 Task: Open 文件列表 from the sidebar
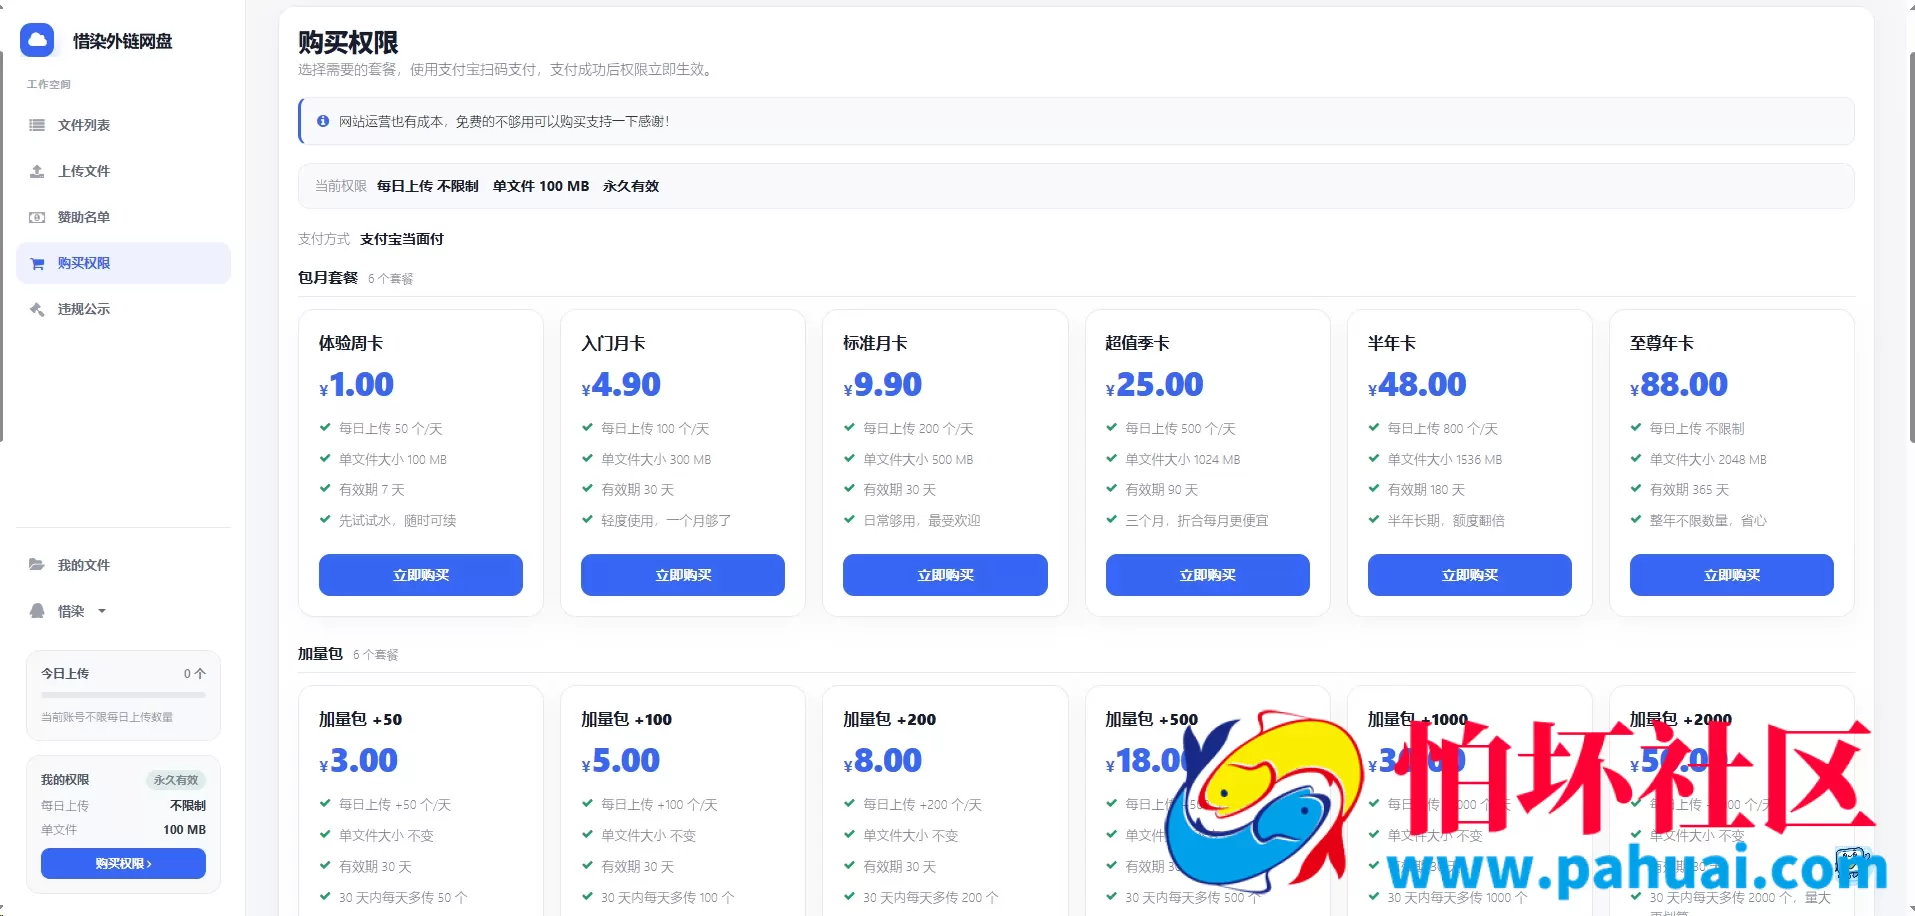123,125
